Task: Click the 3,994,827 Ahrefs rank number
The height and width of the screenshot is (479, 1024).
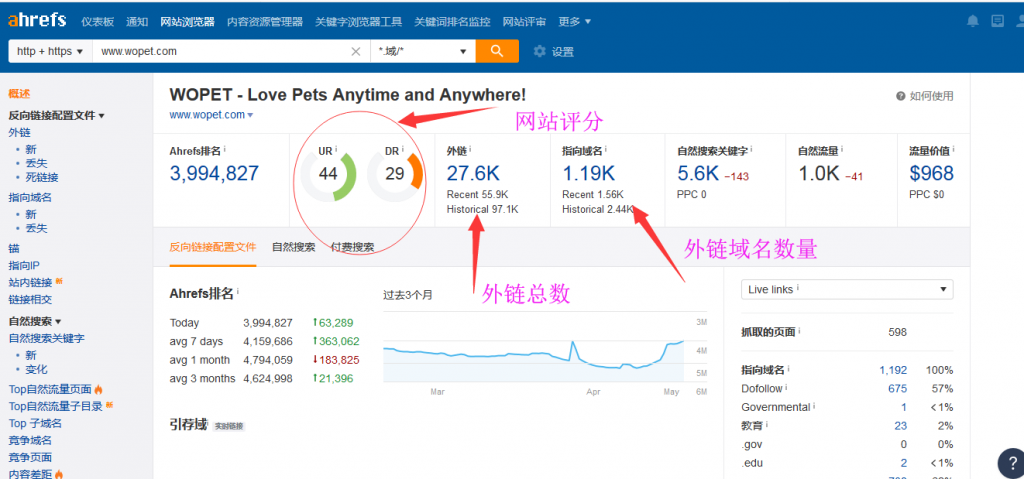Action: click(214, 174)
